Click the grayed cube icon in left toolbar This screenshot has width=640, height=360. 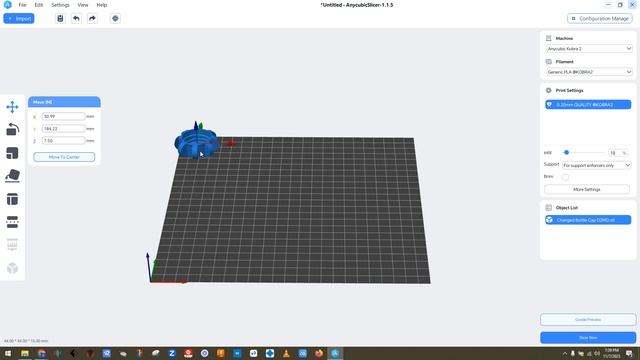[x=12, y=268]
